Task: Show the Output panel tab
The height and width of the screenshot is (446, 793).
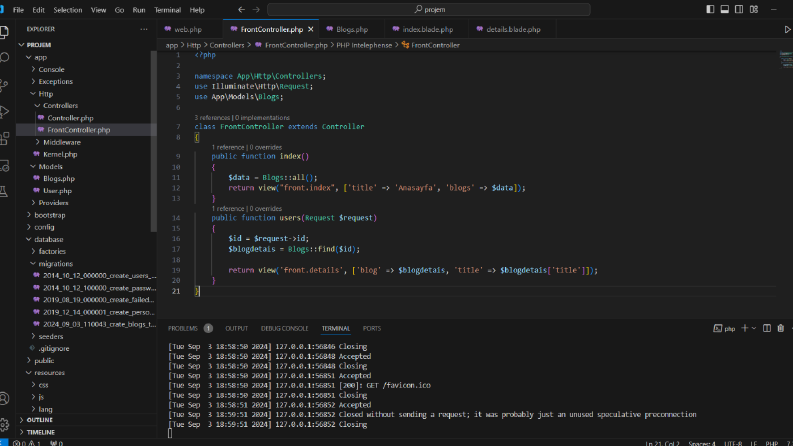Action: click(x=236, y=328)
